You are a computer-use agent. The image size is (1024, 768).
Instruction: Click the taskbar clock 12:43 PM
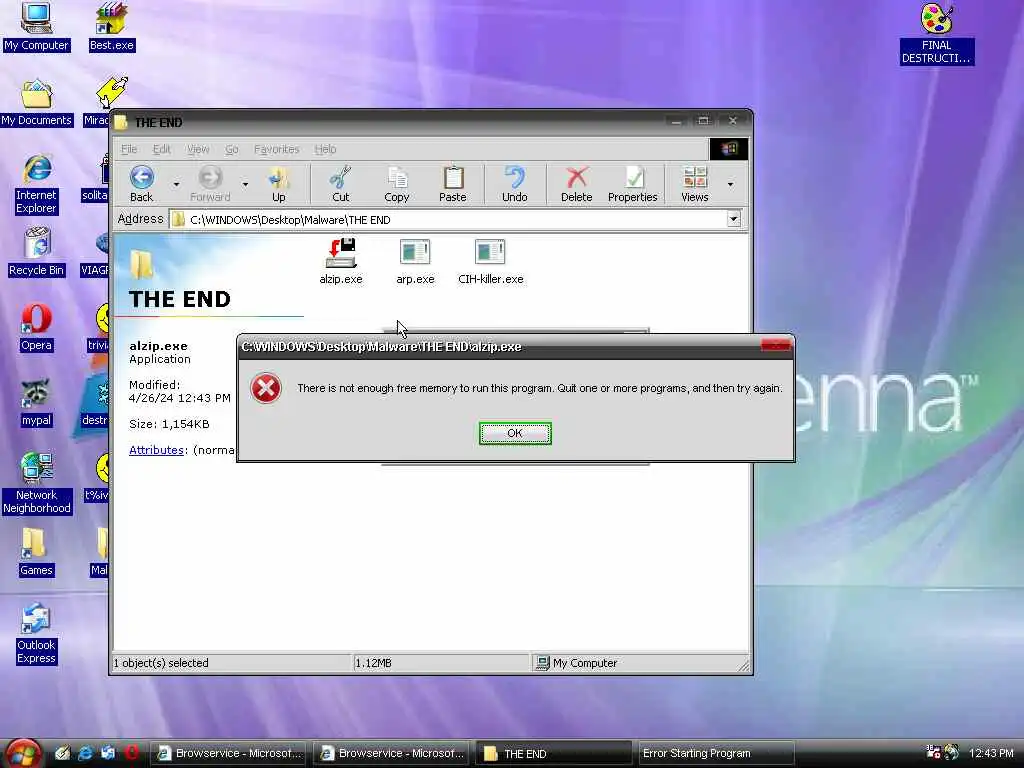click(991, 753)
